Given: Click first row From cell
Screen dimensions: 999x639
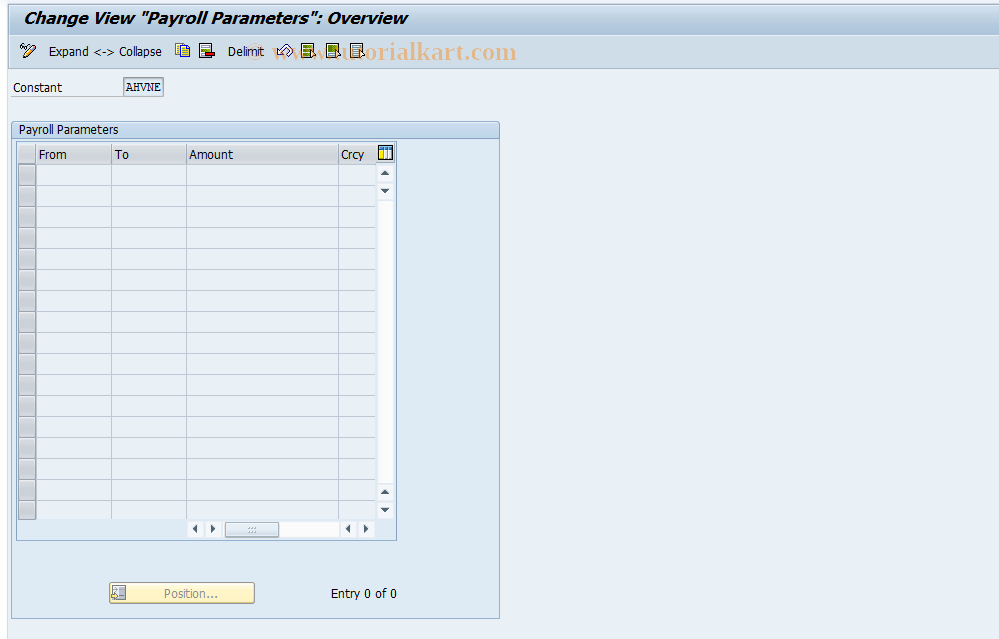Looking at the screenshot, I should click(74, 175).
